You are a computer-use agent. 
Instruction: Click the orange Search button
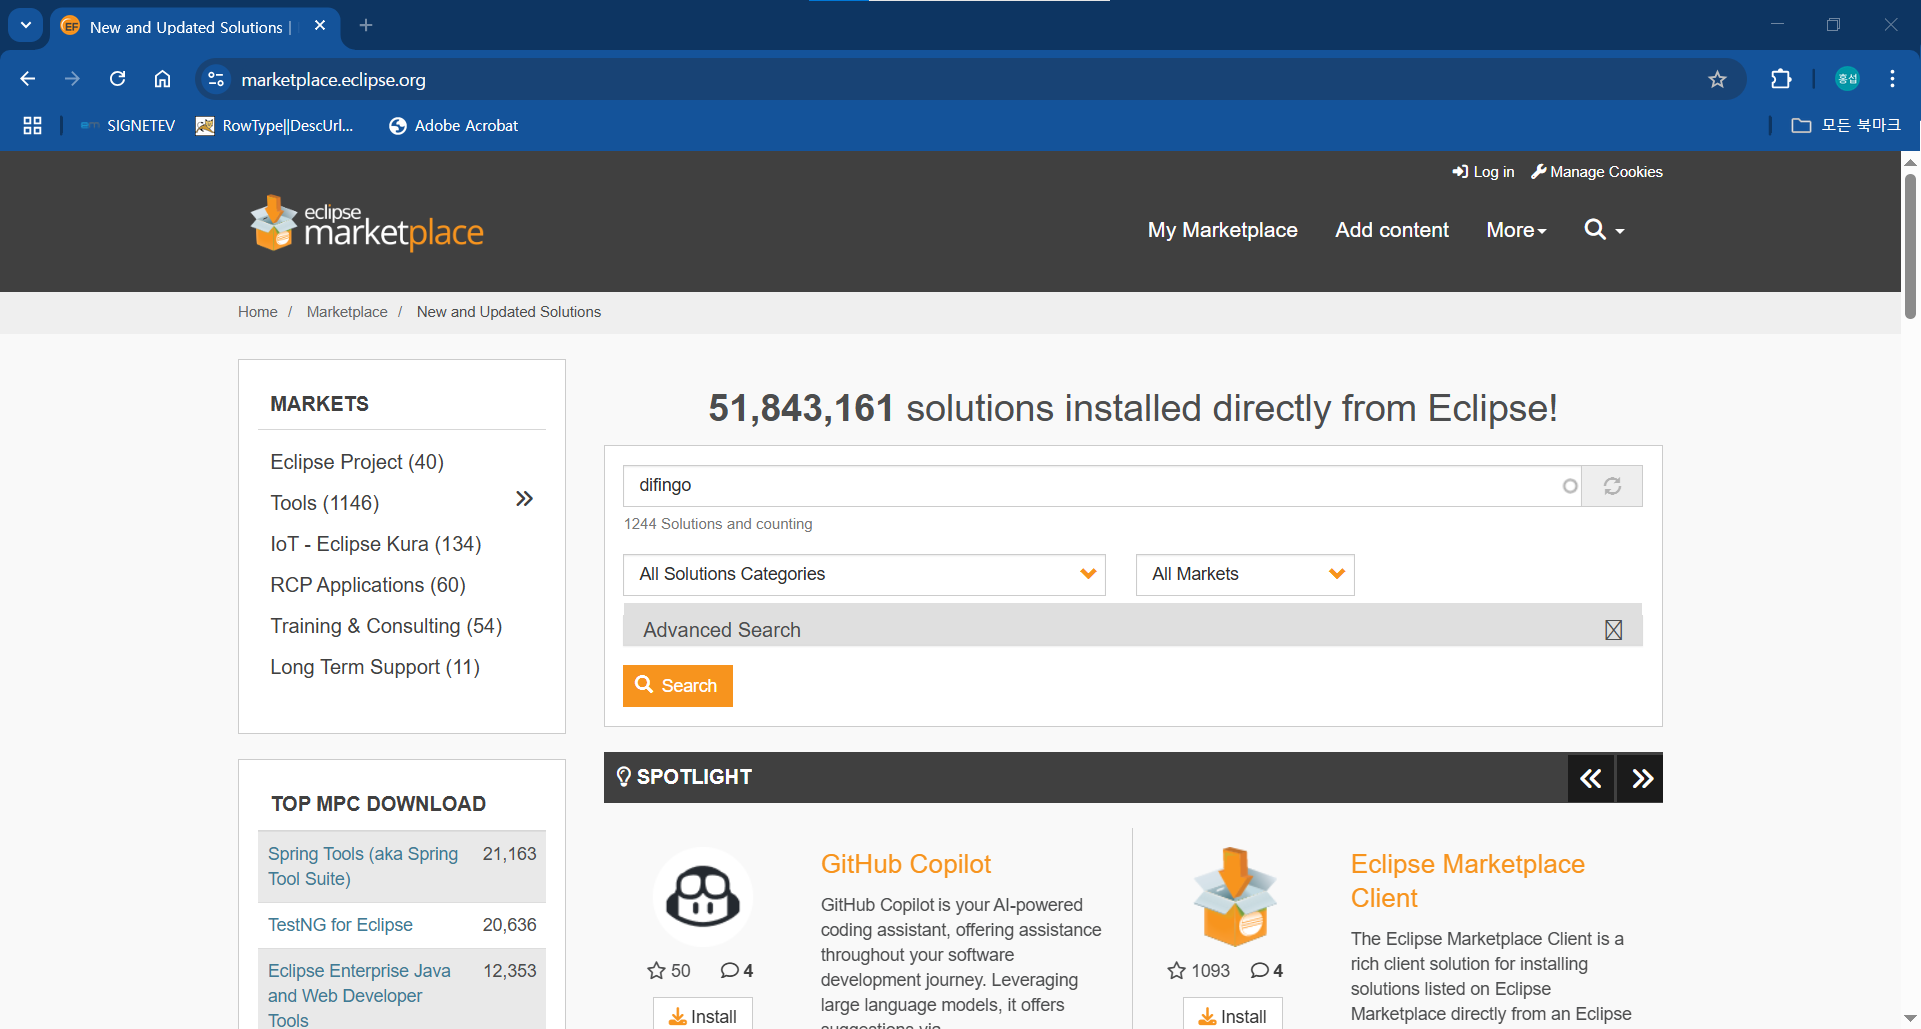(x=677, y=686)
